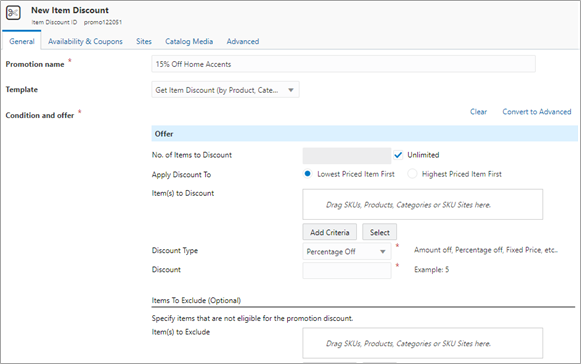Switch to the Availability & Coupons tab
The height and width of the screenshot is (364, 581).
[85, 42]
